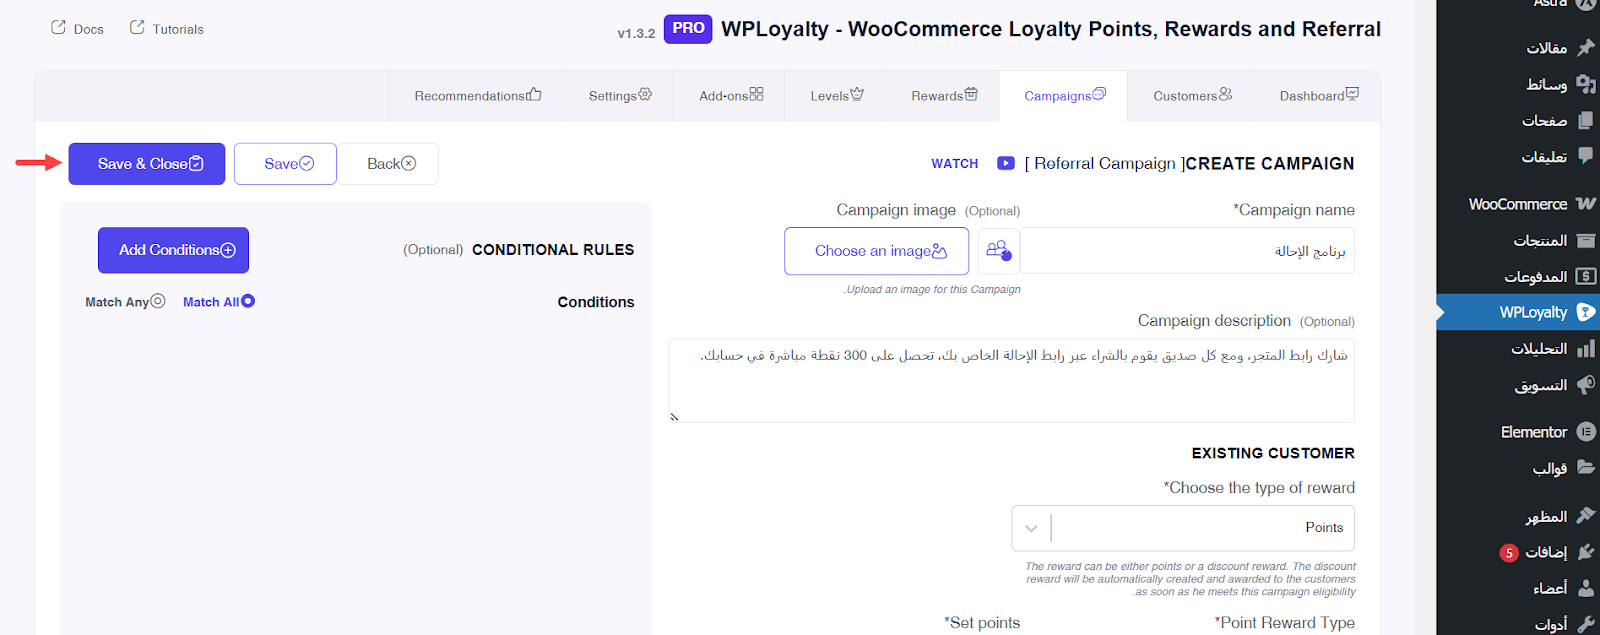
Task: Click the WATCH video play icon
Action: [x=1006, y=163]
